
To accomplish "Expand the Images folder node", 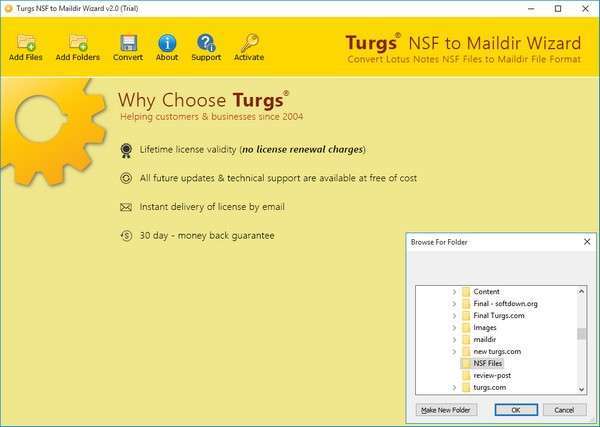I will pos(454,328).
